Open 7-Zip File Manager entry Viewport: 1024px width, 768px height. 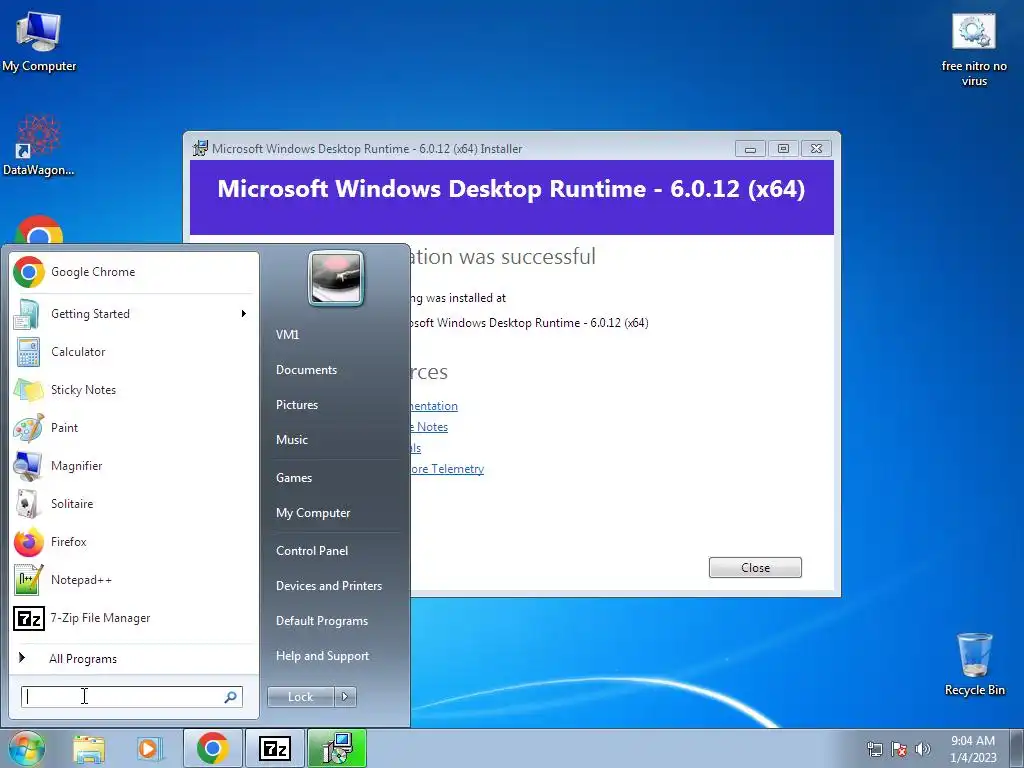tap(133, 617)
